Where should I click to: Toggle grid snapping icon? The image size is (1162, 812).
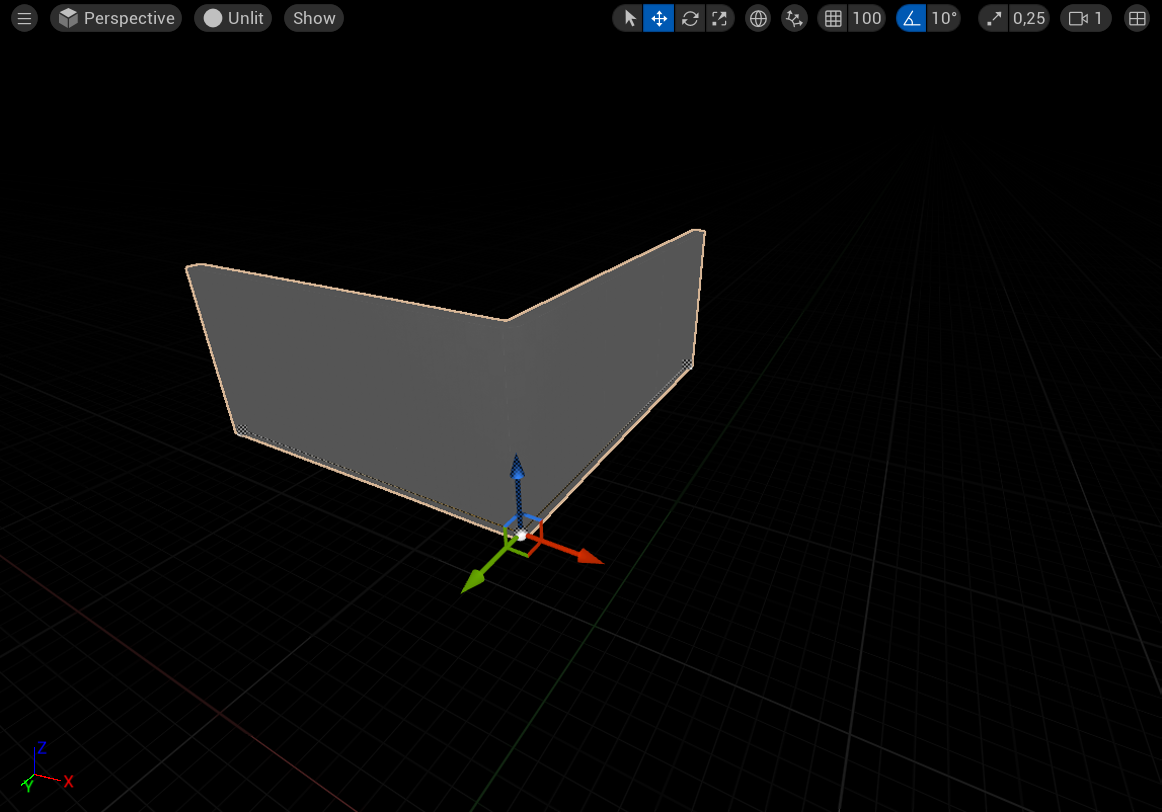click(833, 18)
